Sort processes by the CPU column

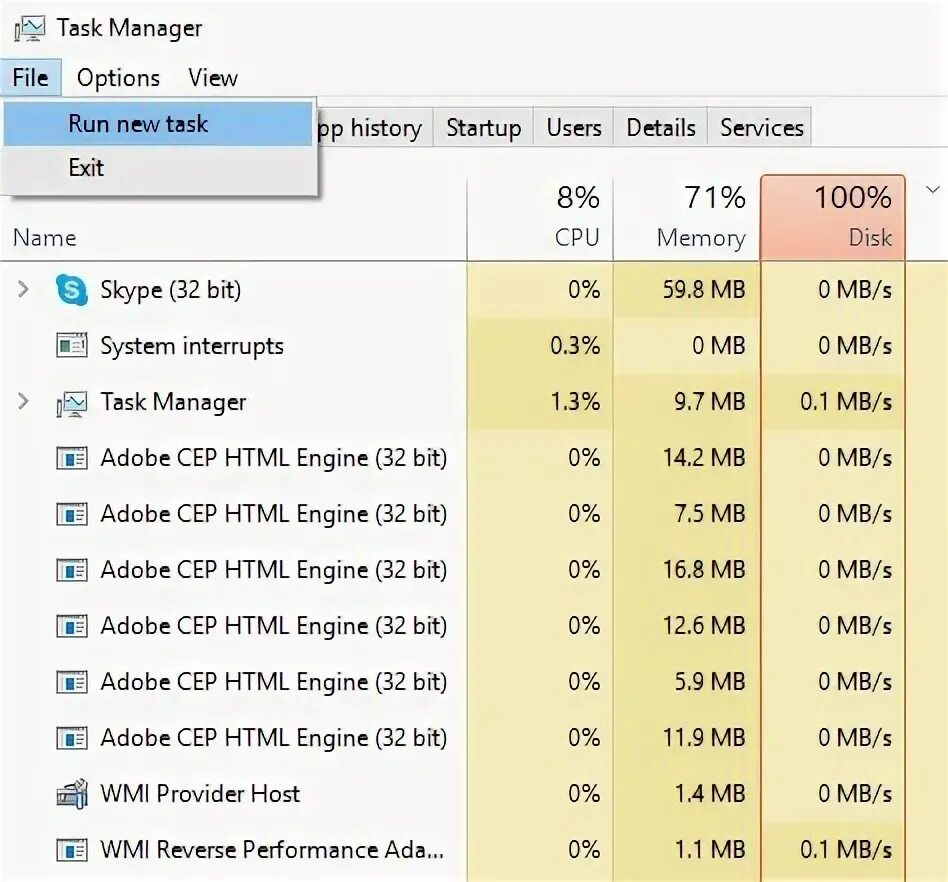541,218
